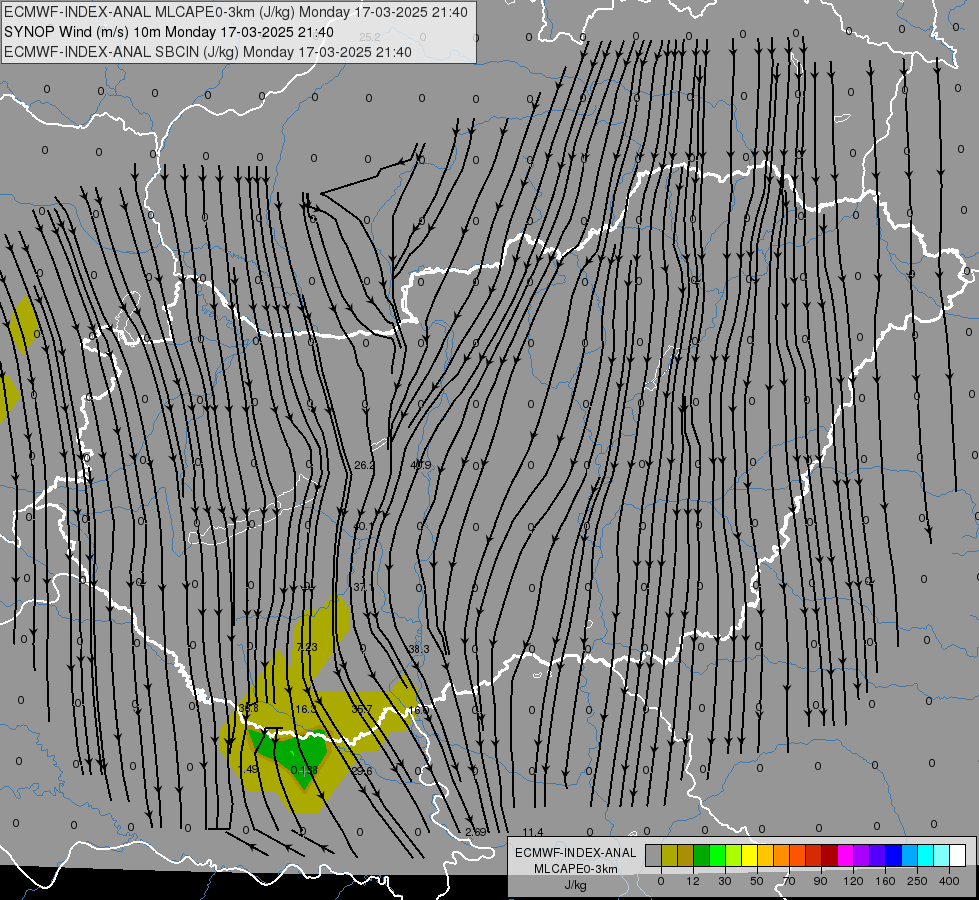
Task: Click the map value 38.8
Action: tap(248, 708)
